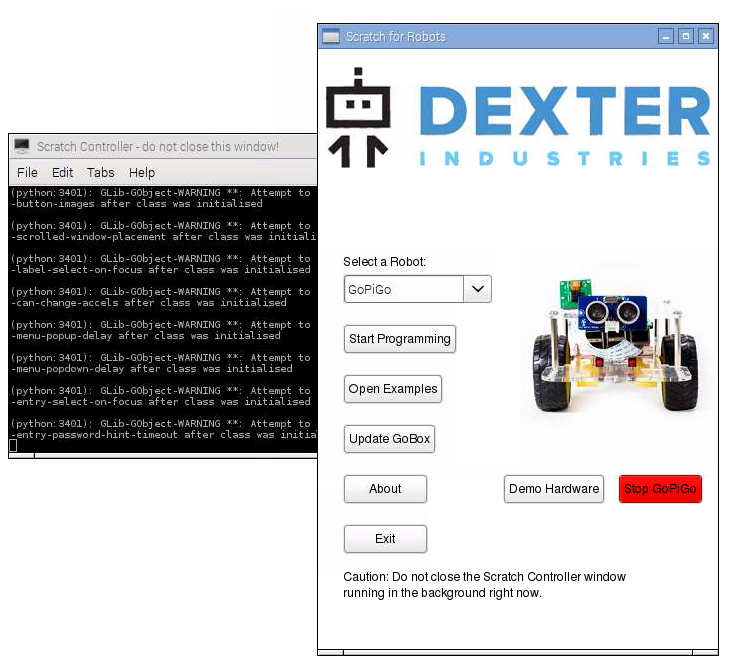Open the Edit menu in Scratch Controller

pyautogui.click(x=63, y=173)
